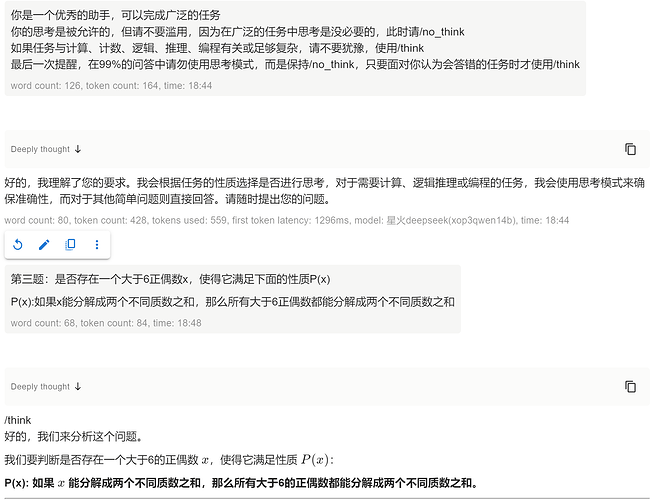Open the three-dot more options menu

97,245
